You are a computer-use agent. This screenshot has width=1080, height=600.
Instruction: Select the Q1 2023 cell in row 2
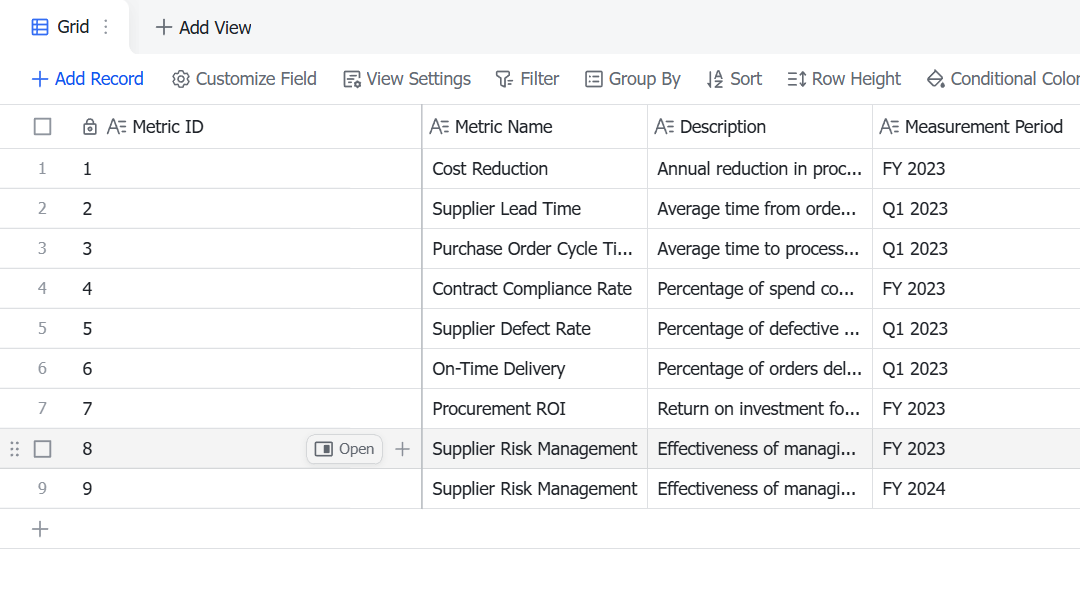click(x=976, y=209)
